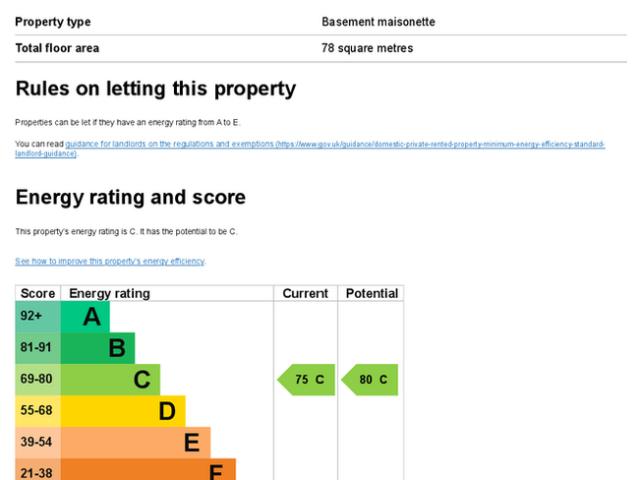The height and width of the screenshot is (480, 640).
Task: Select the 55-68 score range cell
Action: (x=38, y=411)
